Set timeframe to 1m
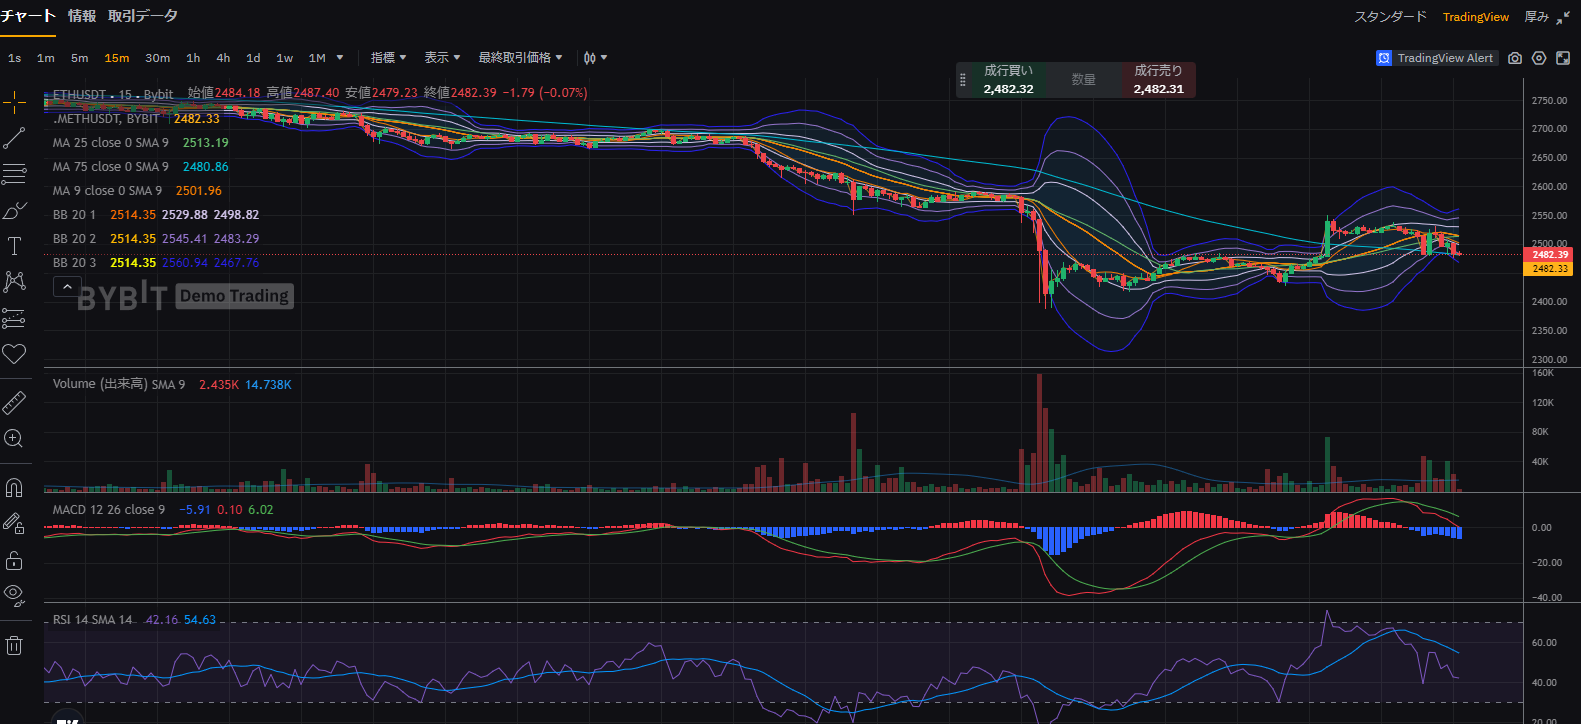 tap(46, 58)
